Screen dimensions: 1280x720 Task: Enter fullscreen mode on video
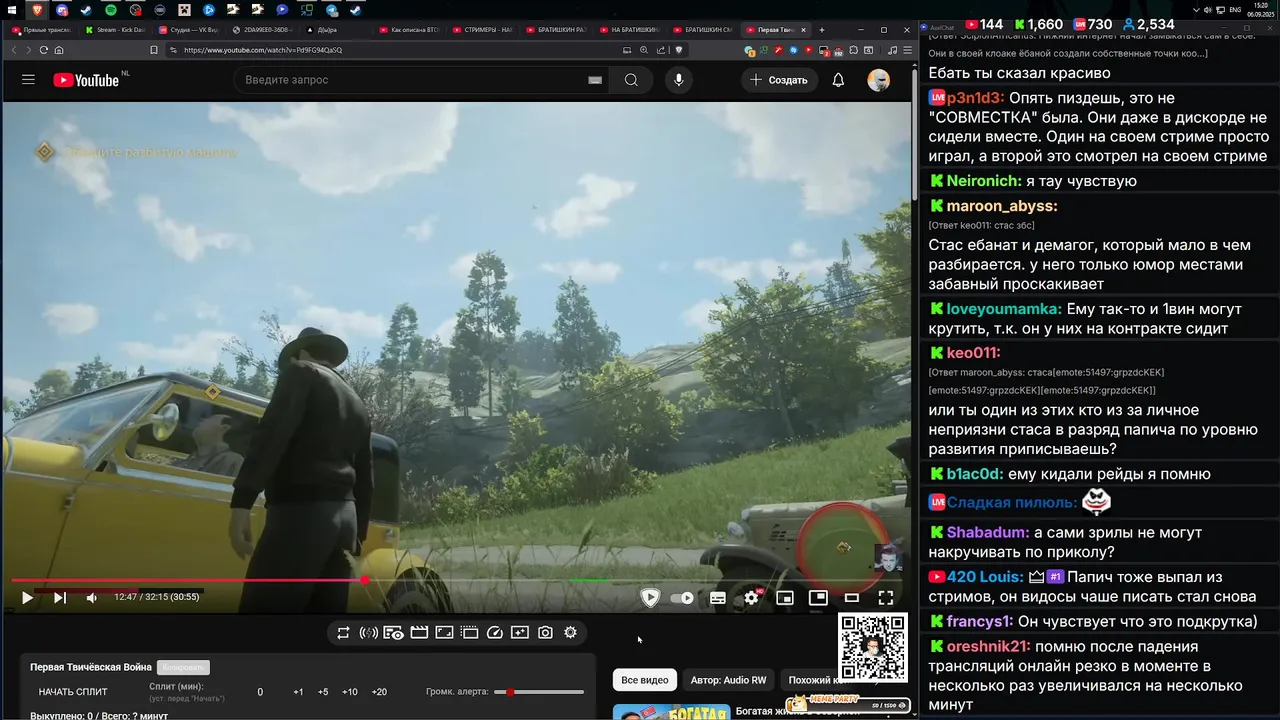point(885,598)
